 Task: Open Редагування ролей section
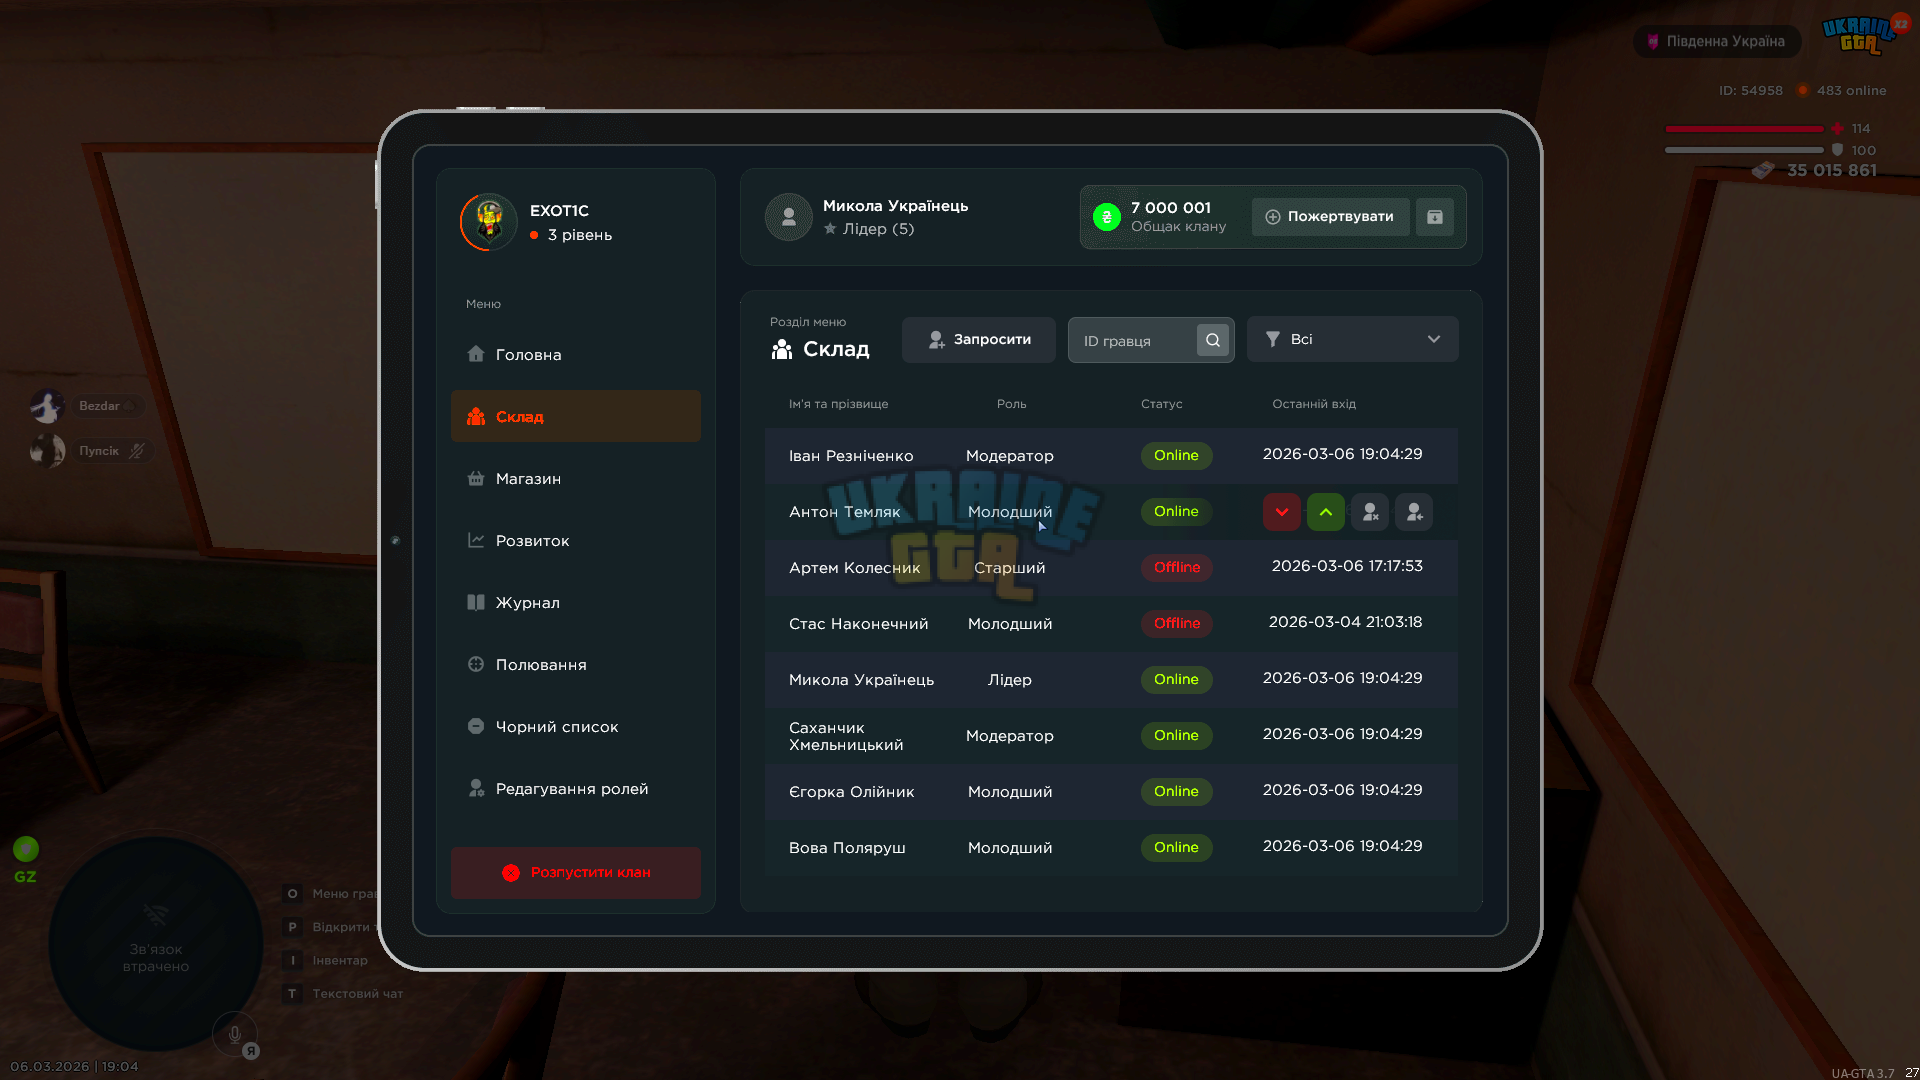click(x=575, y=788)
